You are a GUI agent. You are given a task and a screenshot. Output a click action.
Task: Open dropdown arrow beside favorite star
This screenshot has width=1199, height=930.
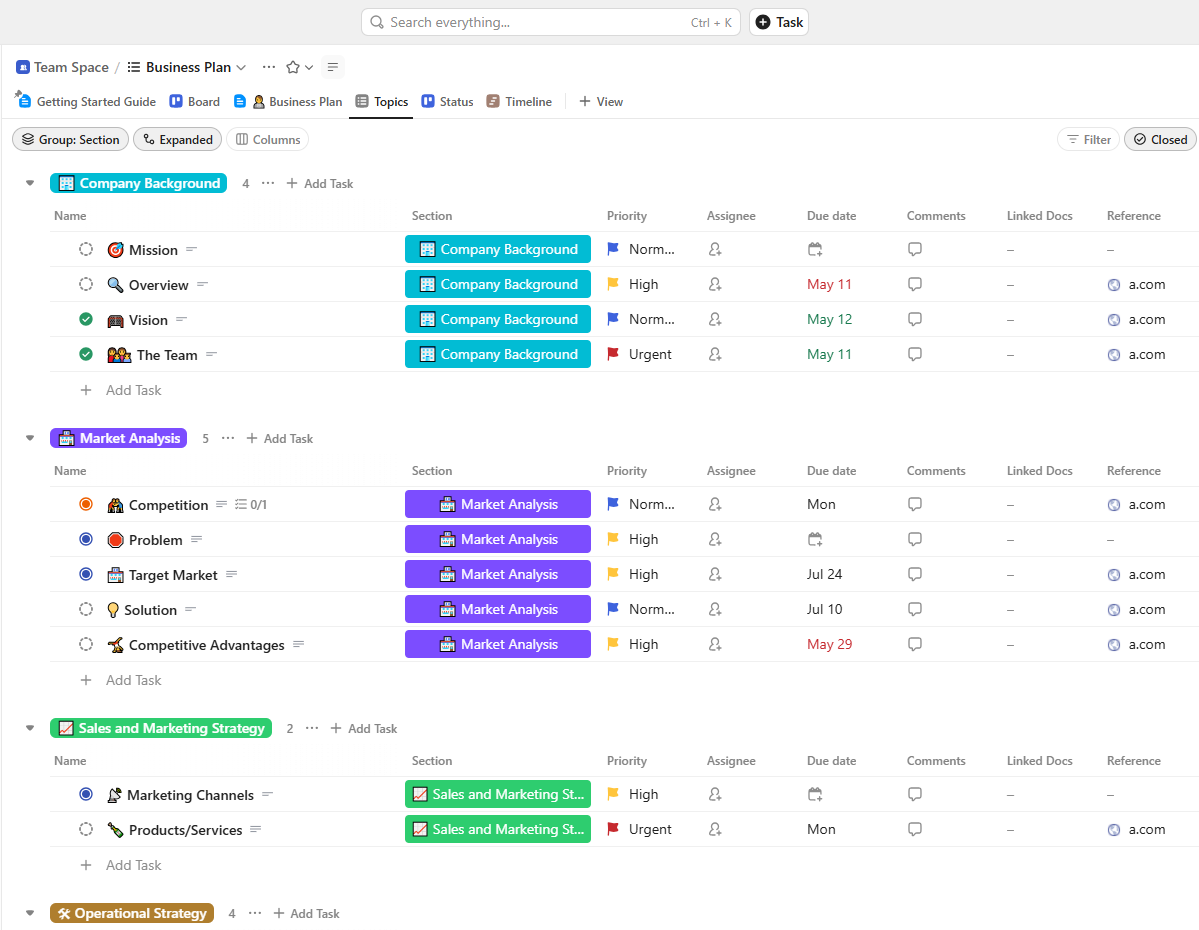(x=309, y=67)
